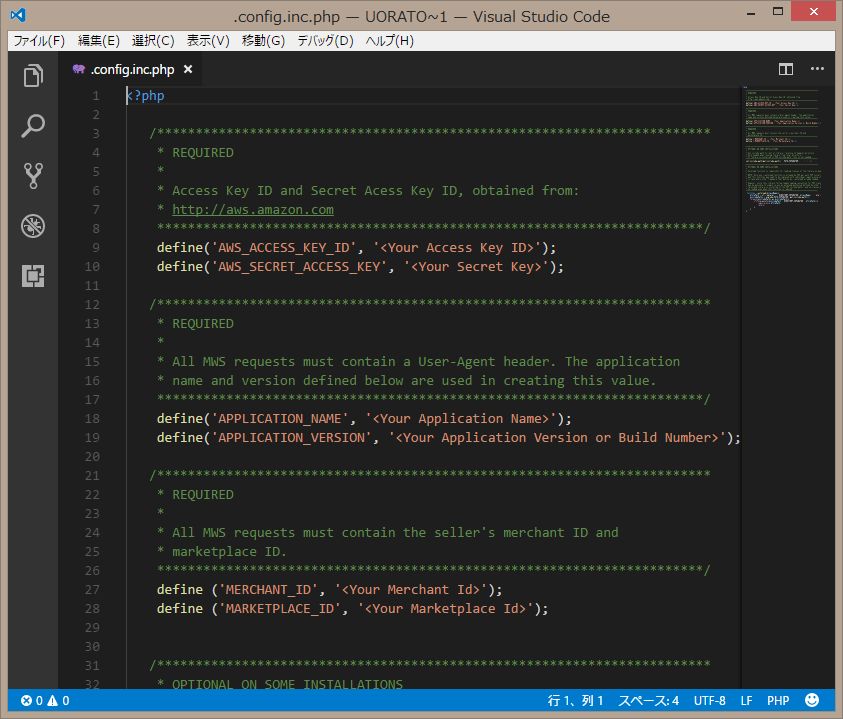Follow the http://aws.amazon.com link
The height and width of the screenshot is (719, 843).
tap(253, 209)
